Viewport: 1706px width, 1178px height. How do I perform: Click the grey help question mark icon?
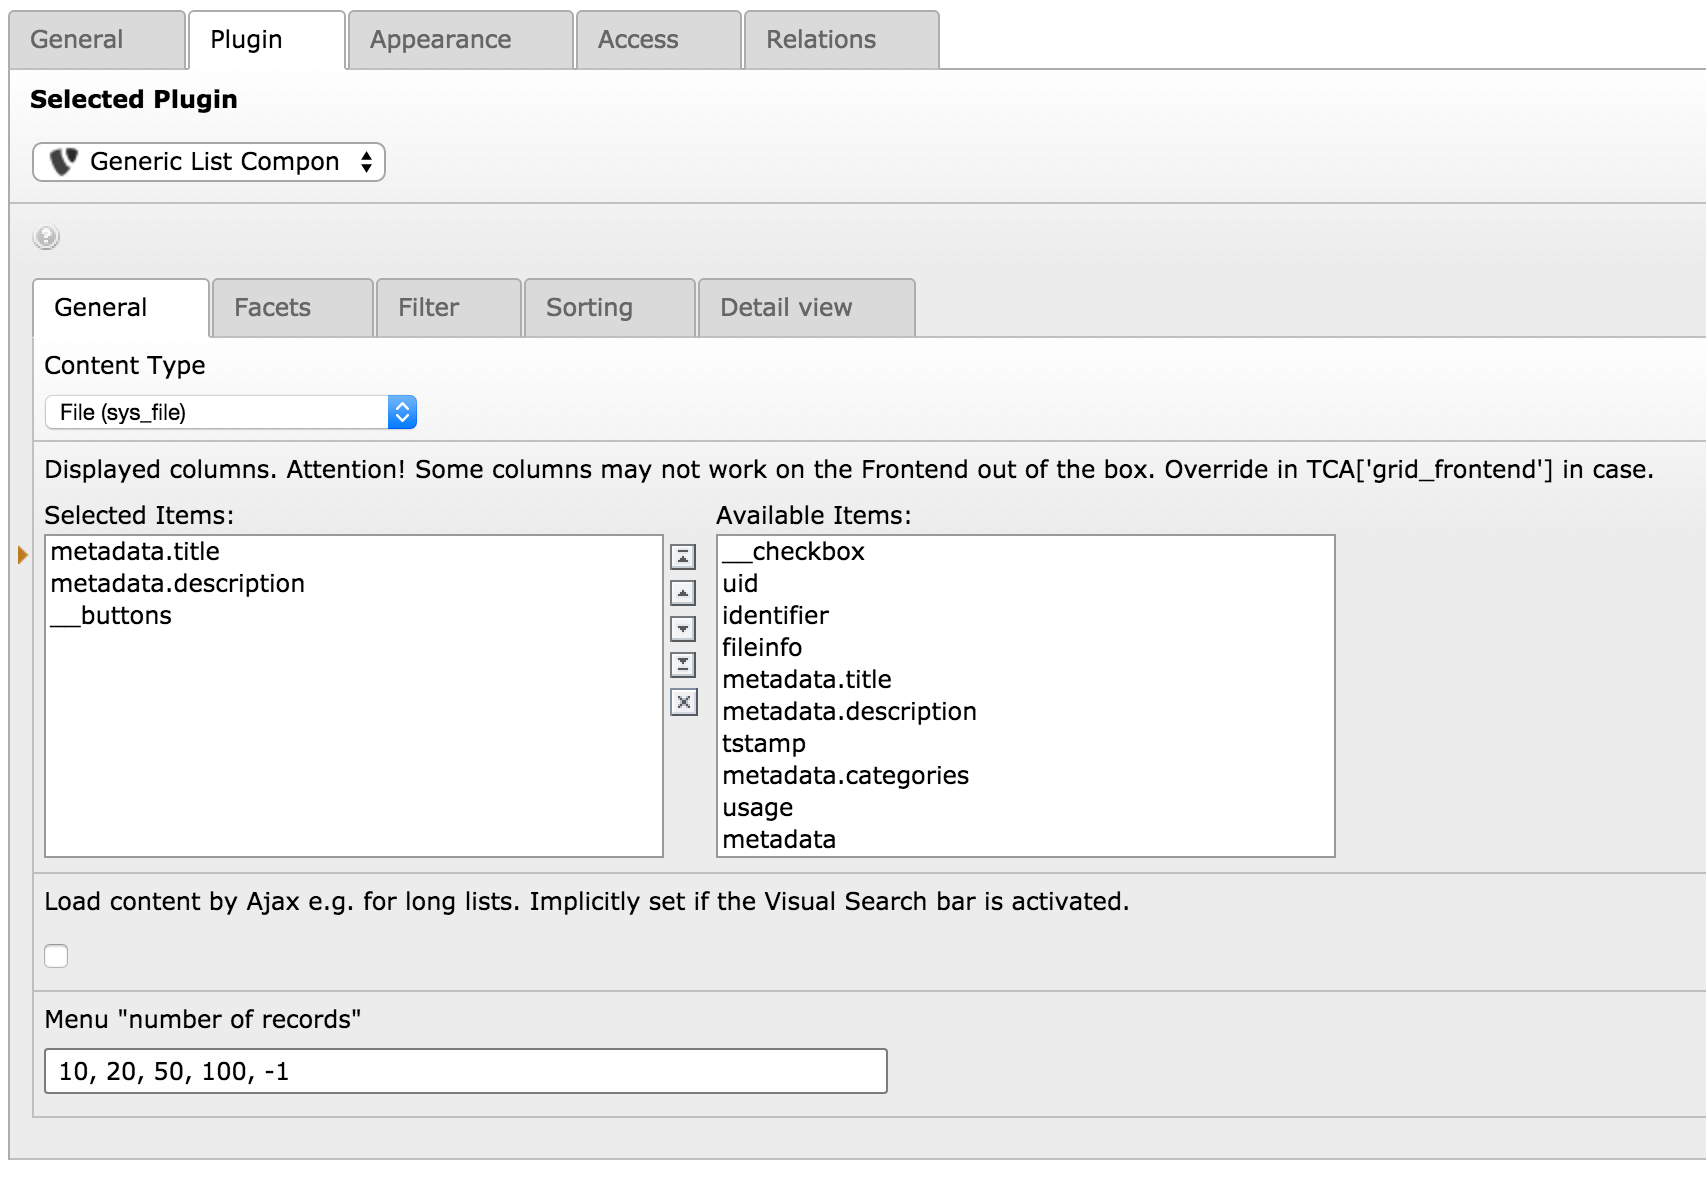coord(46,237)
